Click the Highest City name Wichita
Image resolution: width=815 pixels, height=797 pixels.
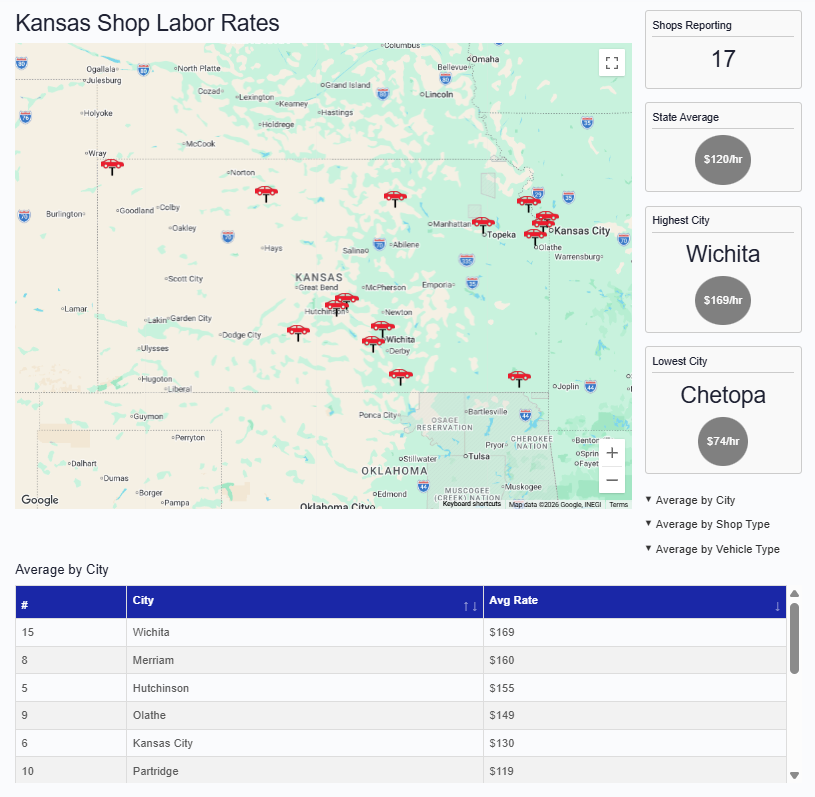723,254
